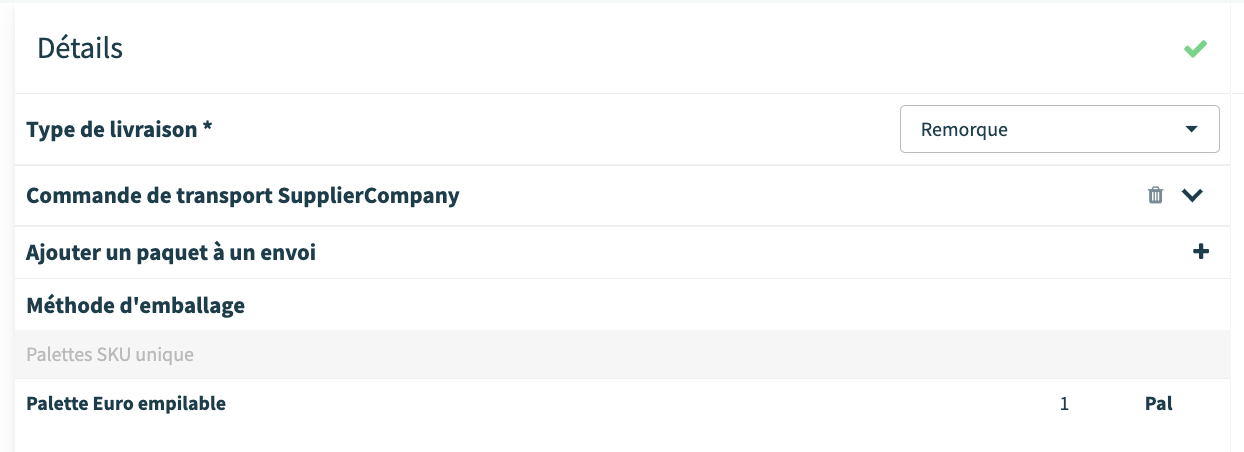Click the green checkmark in Détails header
Screen dimensions: 1244x452
coord(1195,48)
